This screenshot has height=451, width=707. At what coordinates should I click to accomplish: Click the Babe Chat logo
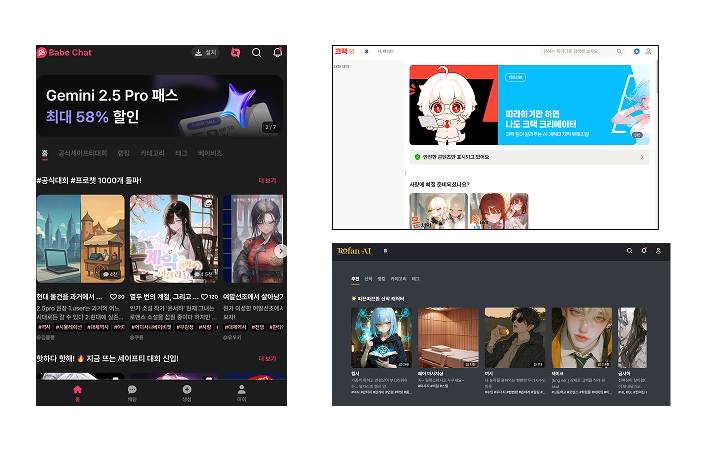click(64, 53)
